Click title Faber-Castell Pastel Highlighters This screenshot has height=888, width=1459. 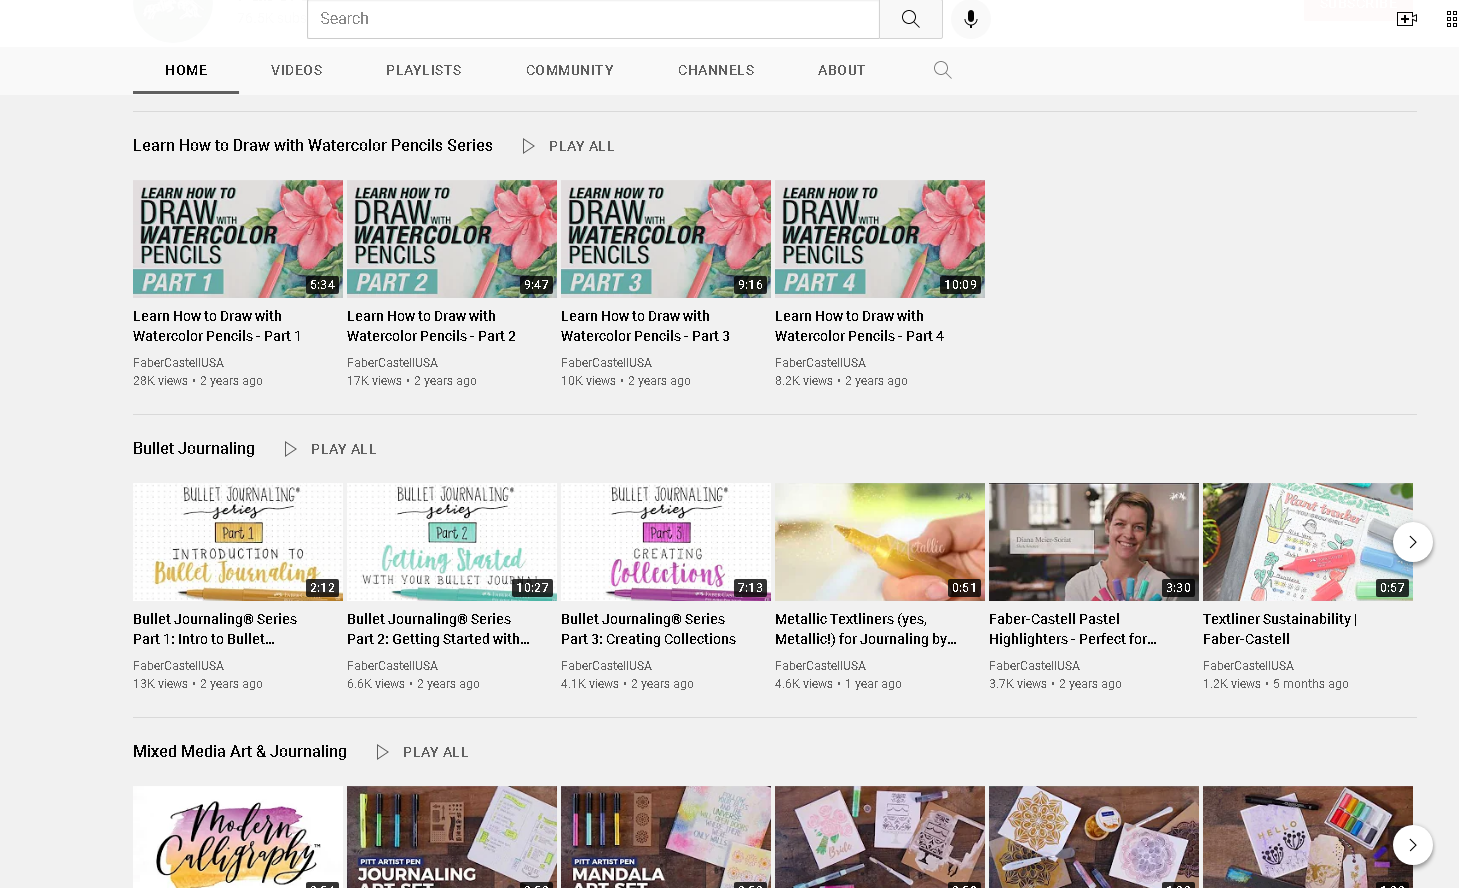click(x=1073, y=629)
